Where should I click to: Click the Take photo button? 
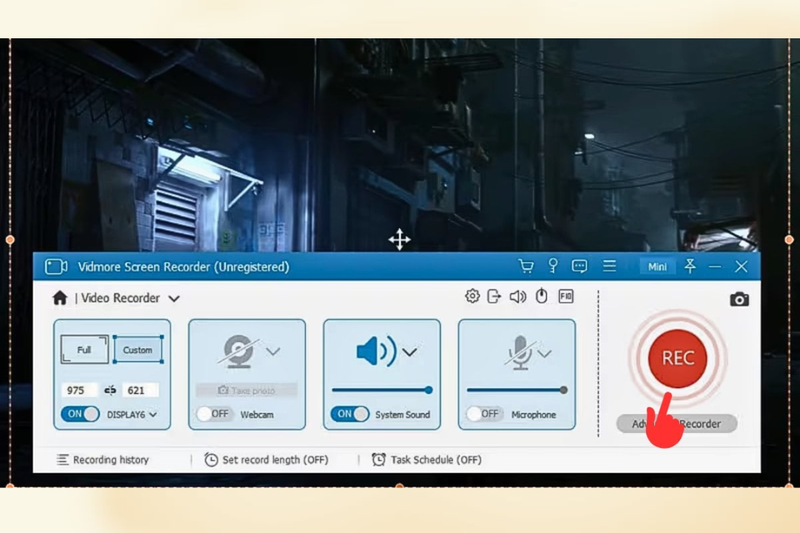point(247,391)
